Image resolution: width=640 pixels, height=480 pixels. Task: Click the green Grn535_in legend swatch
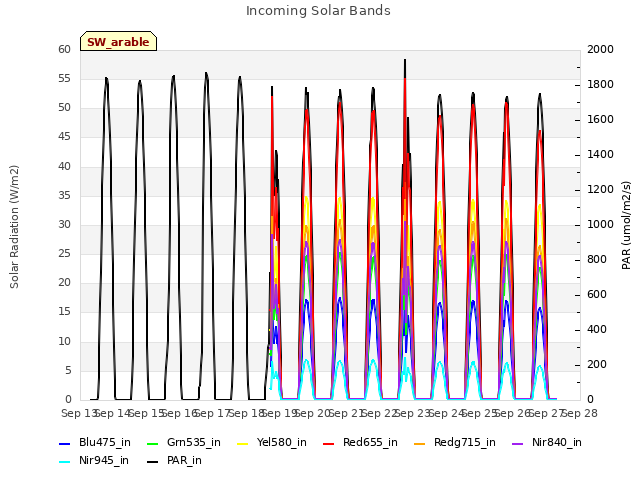click(152, 444)
